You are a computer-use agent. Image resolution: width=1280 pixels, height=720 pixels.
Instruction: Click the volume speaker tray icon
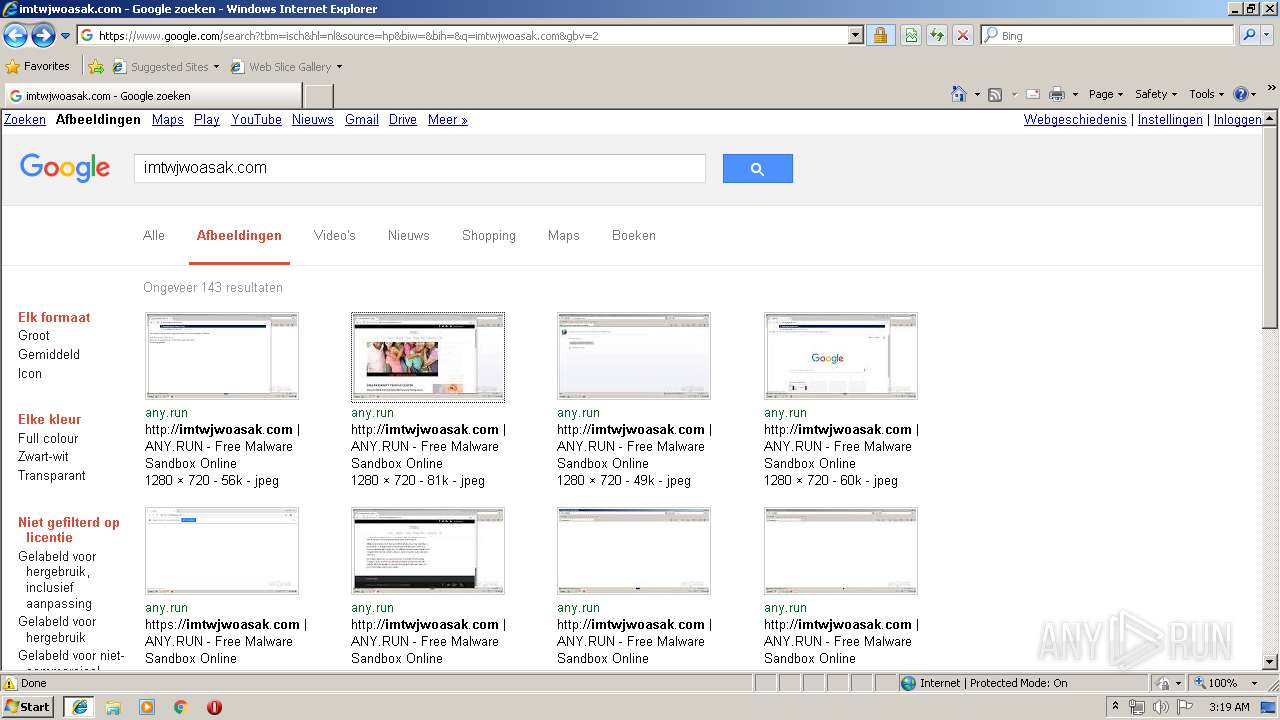(x=1161, y=707)
